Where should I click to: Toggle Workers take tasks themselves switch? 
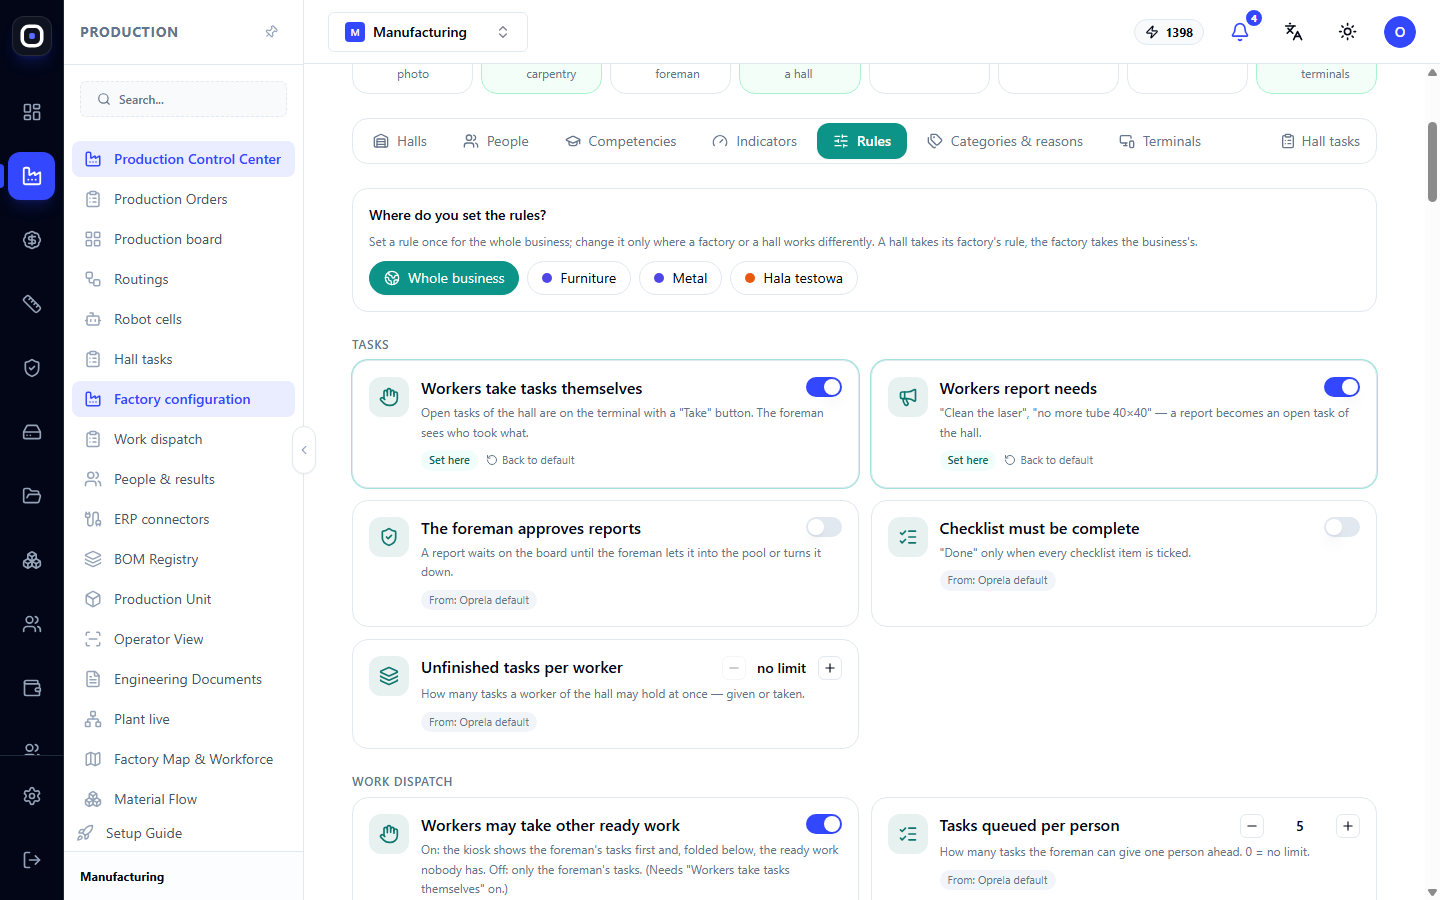tap(824, 387)
